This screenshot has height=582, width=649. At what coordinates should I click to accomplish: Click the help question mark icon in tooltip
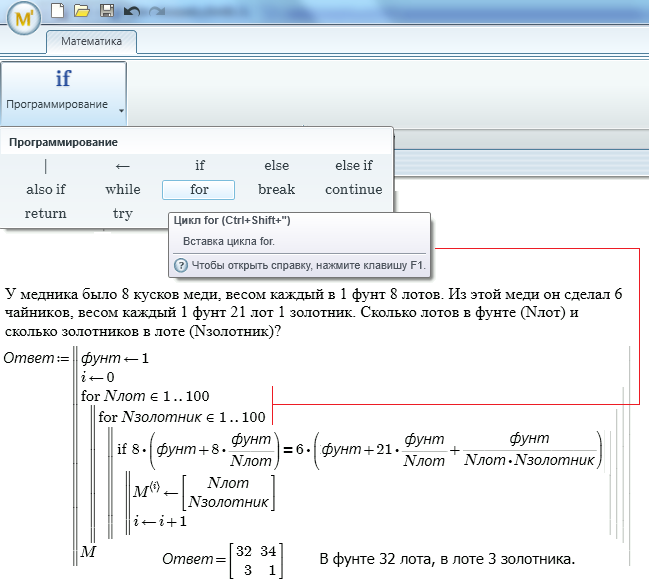tap(180, 265)
